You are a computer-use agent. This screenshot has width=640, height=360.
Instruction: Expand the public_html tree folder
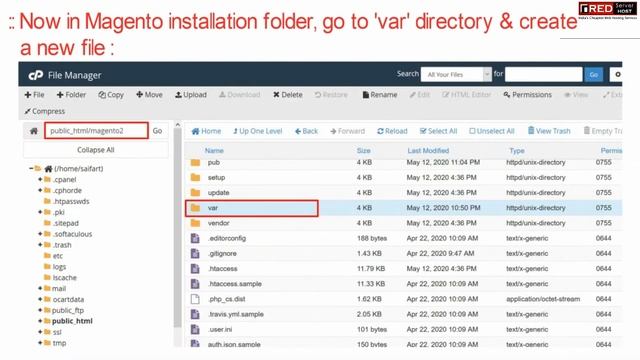(x=40, y=321)
